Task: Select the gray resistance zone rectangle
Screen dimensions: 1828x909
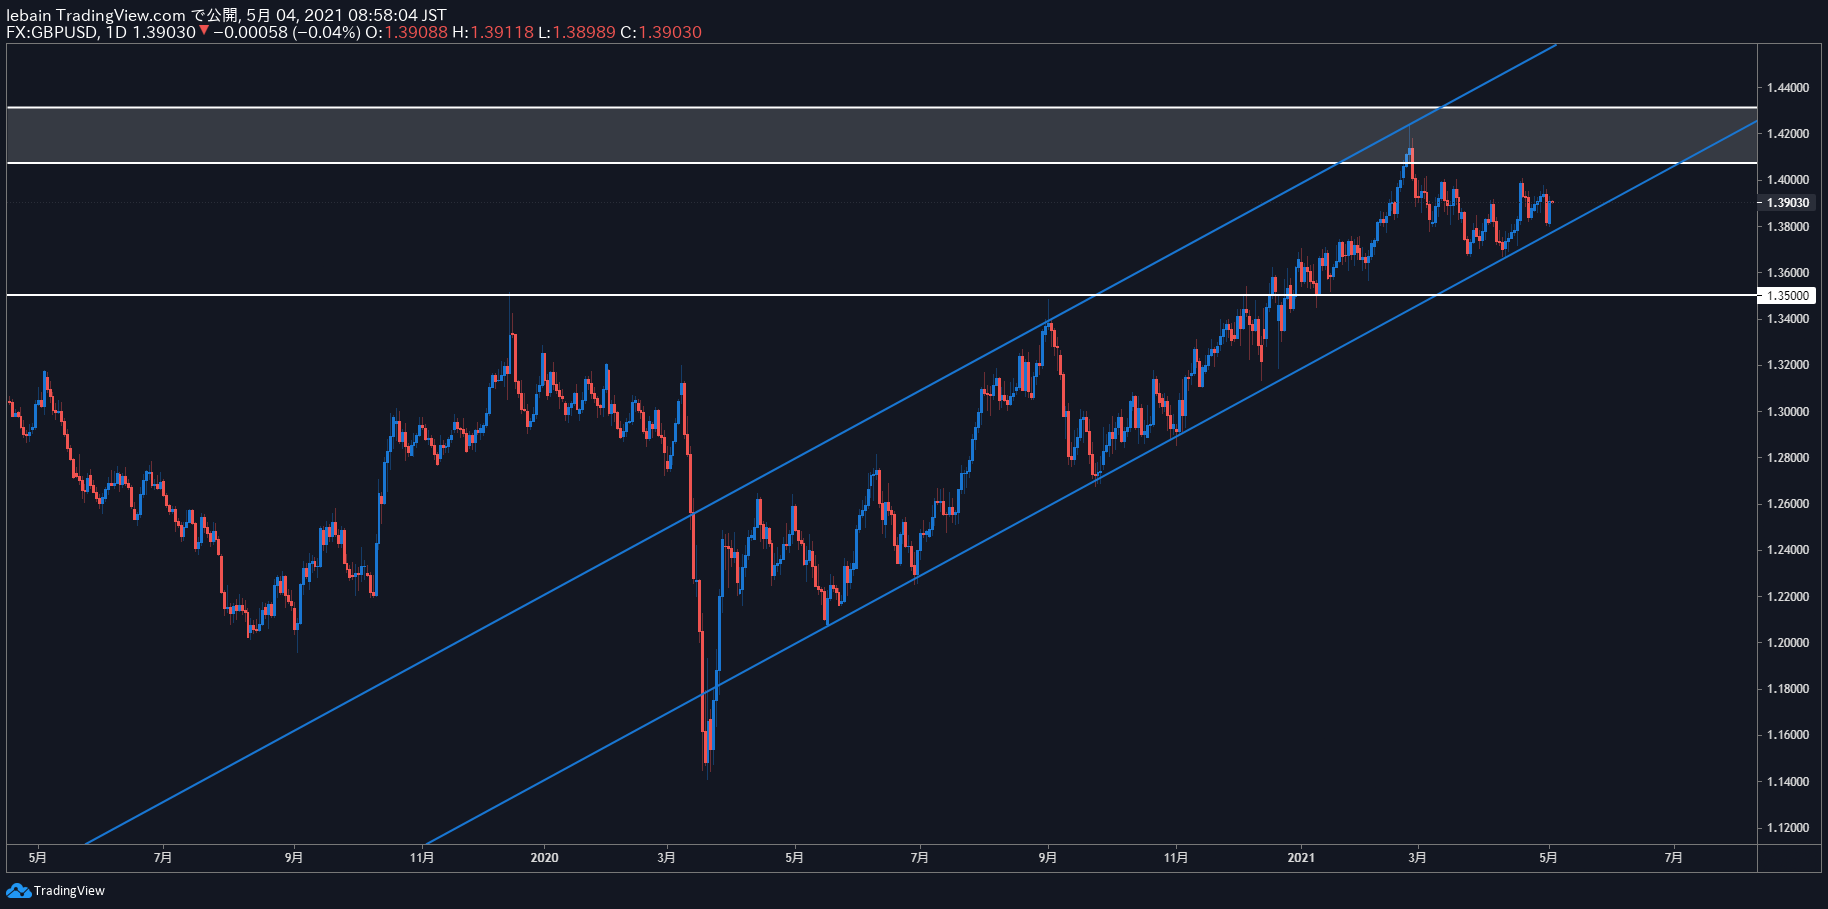Action: point(881,135)
